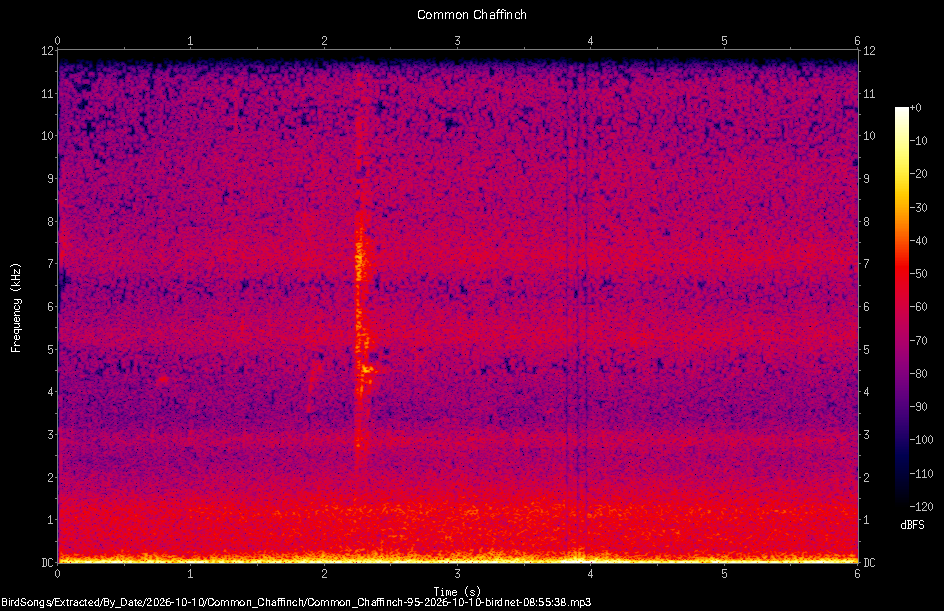
Task: Click the -120 value on color scale
Action: 921,506
